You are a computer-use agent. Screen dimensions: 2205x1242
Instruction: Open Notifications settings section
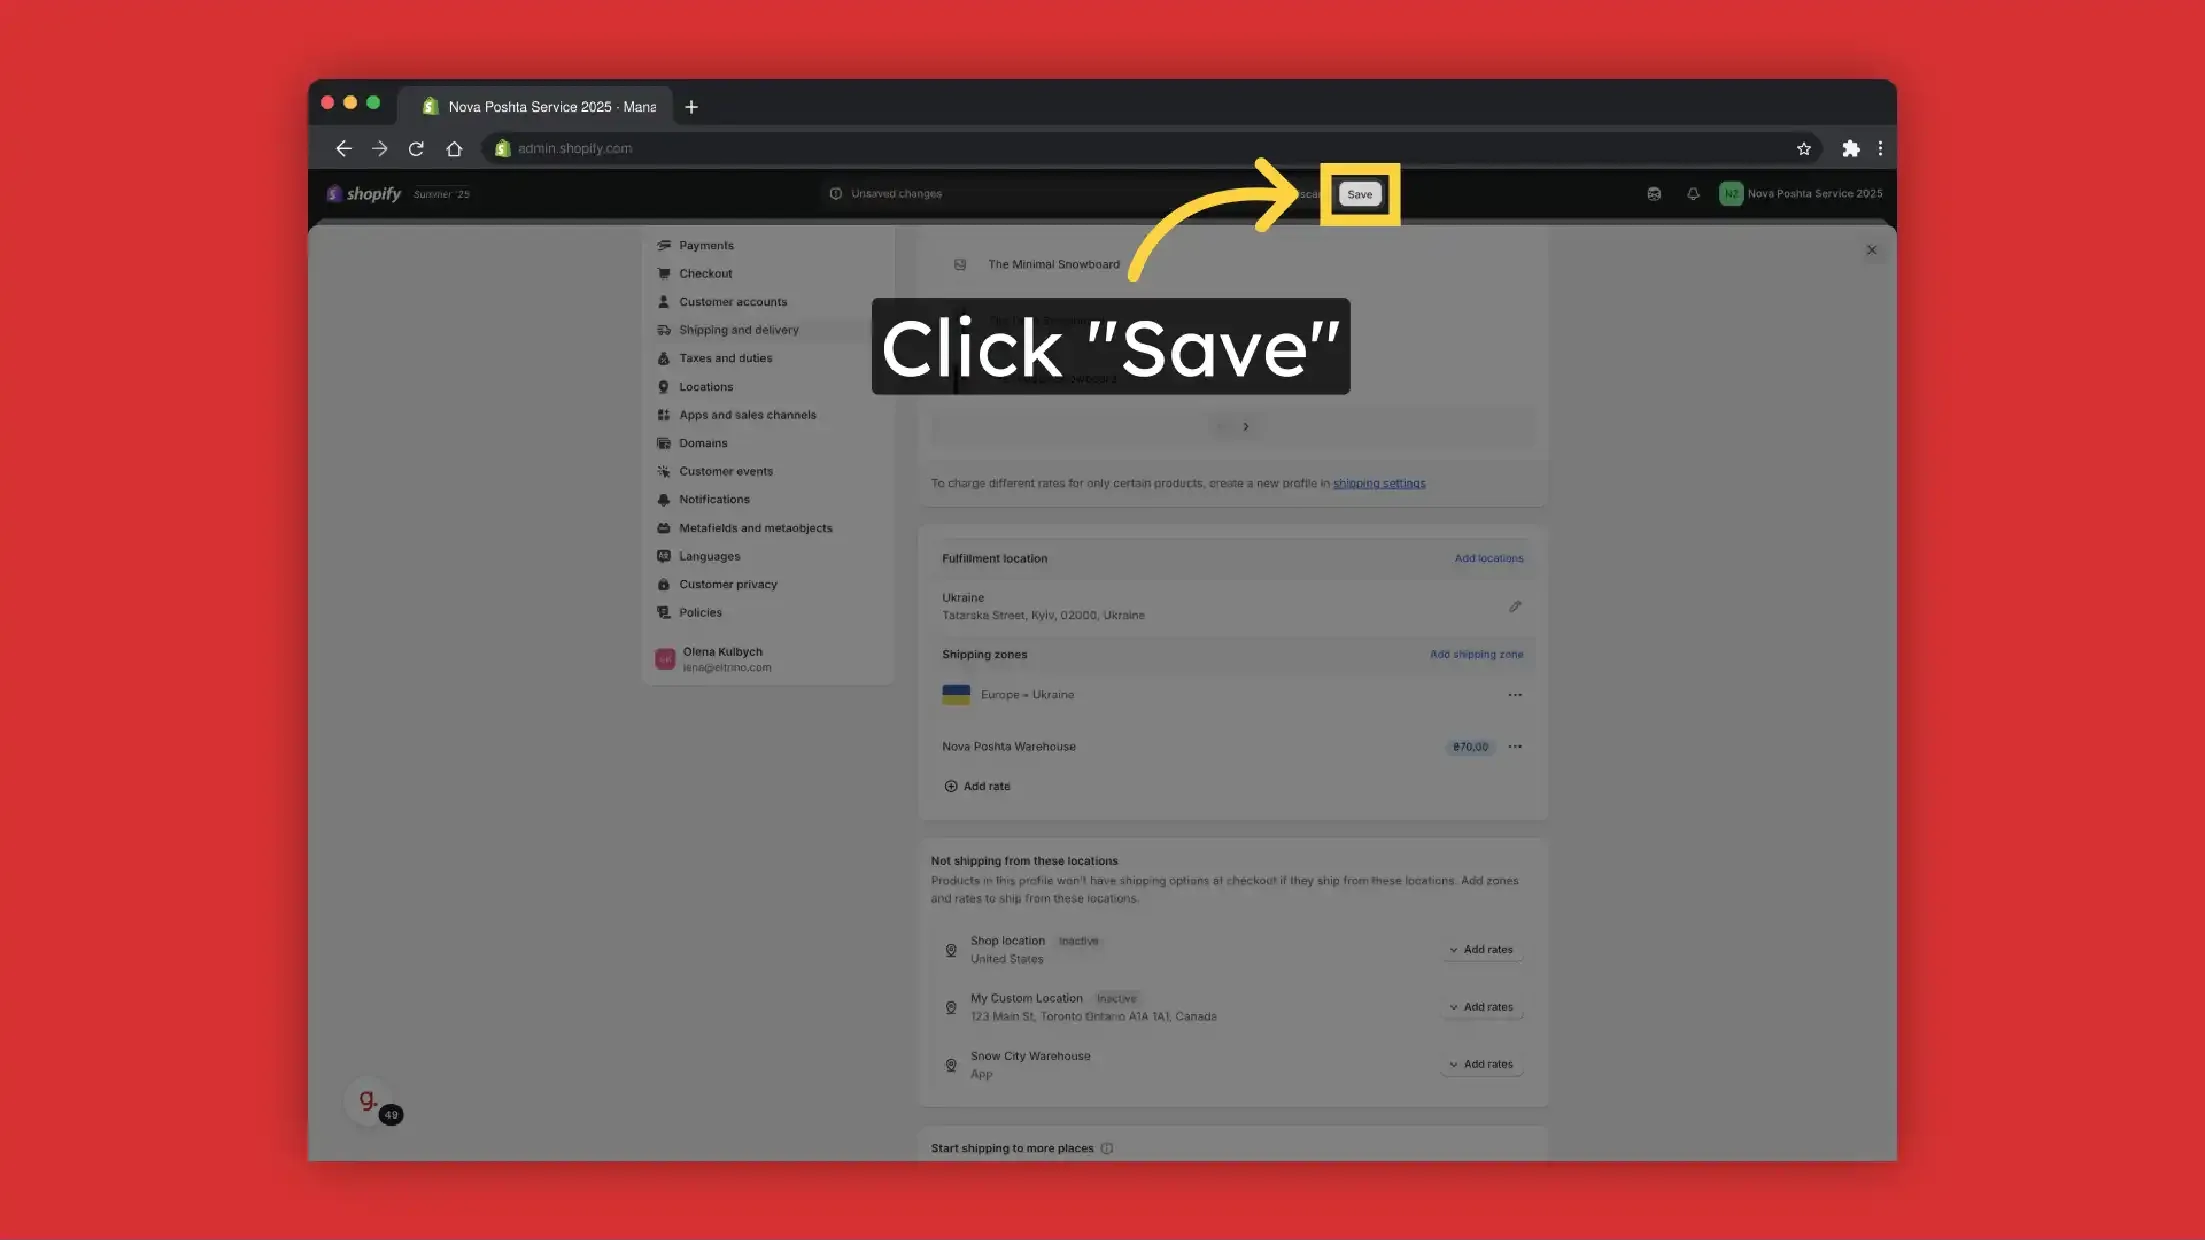pos(714,499)
